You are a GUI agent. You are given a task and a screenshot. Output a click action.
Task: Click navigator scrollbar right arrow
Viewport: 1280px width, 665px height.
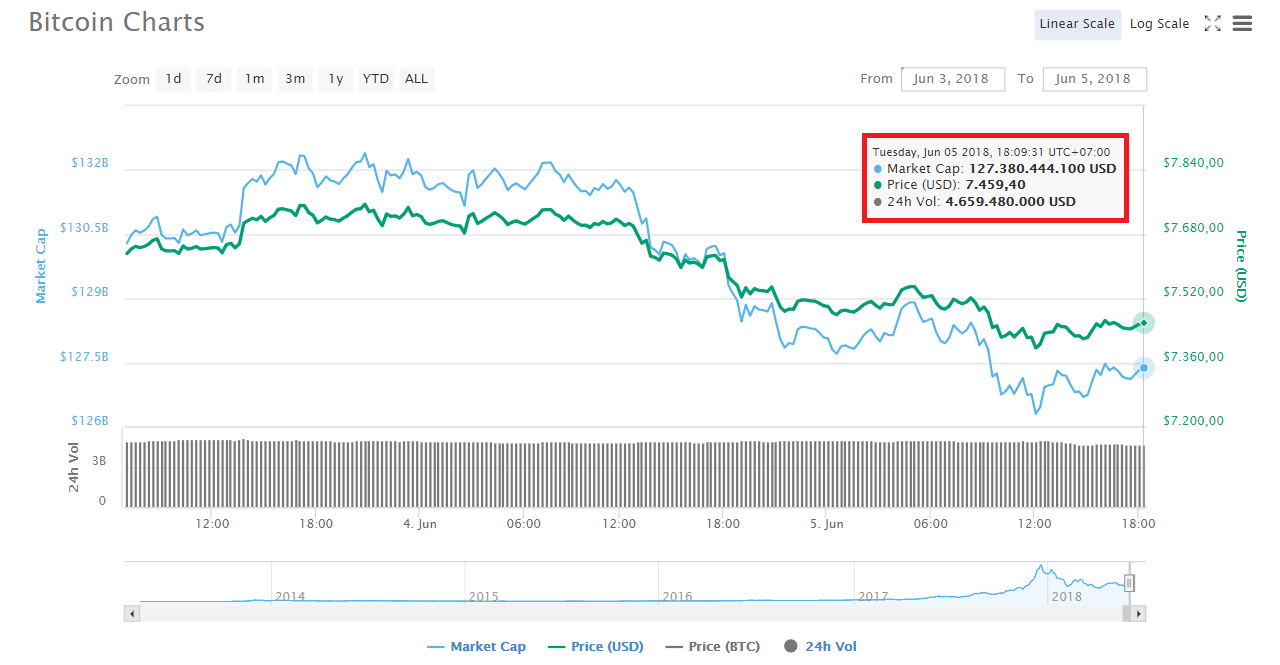click(x=1139, y=613)
